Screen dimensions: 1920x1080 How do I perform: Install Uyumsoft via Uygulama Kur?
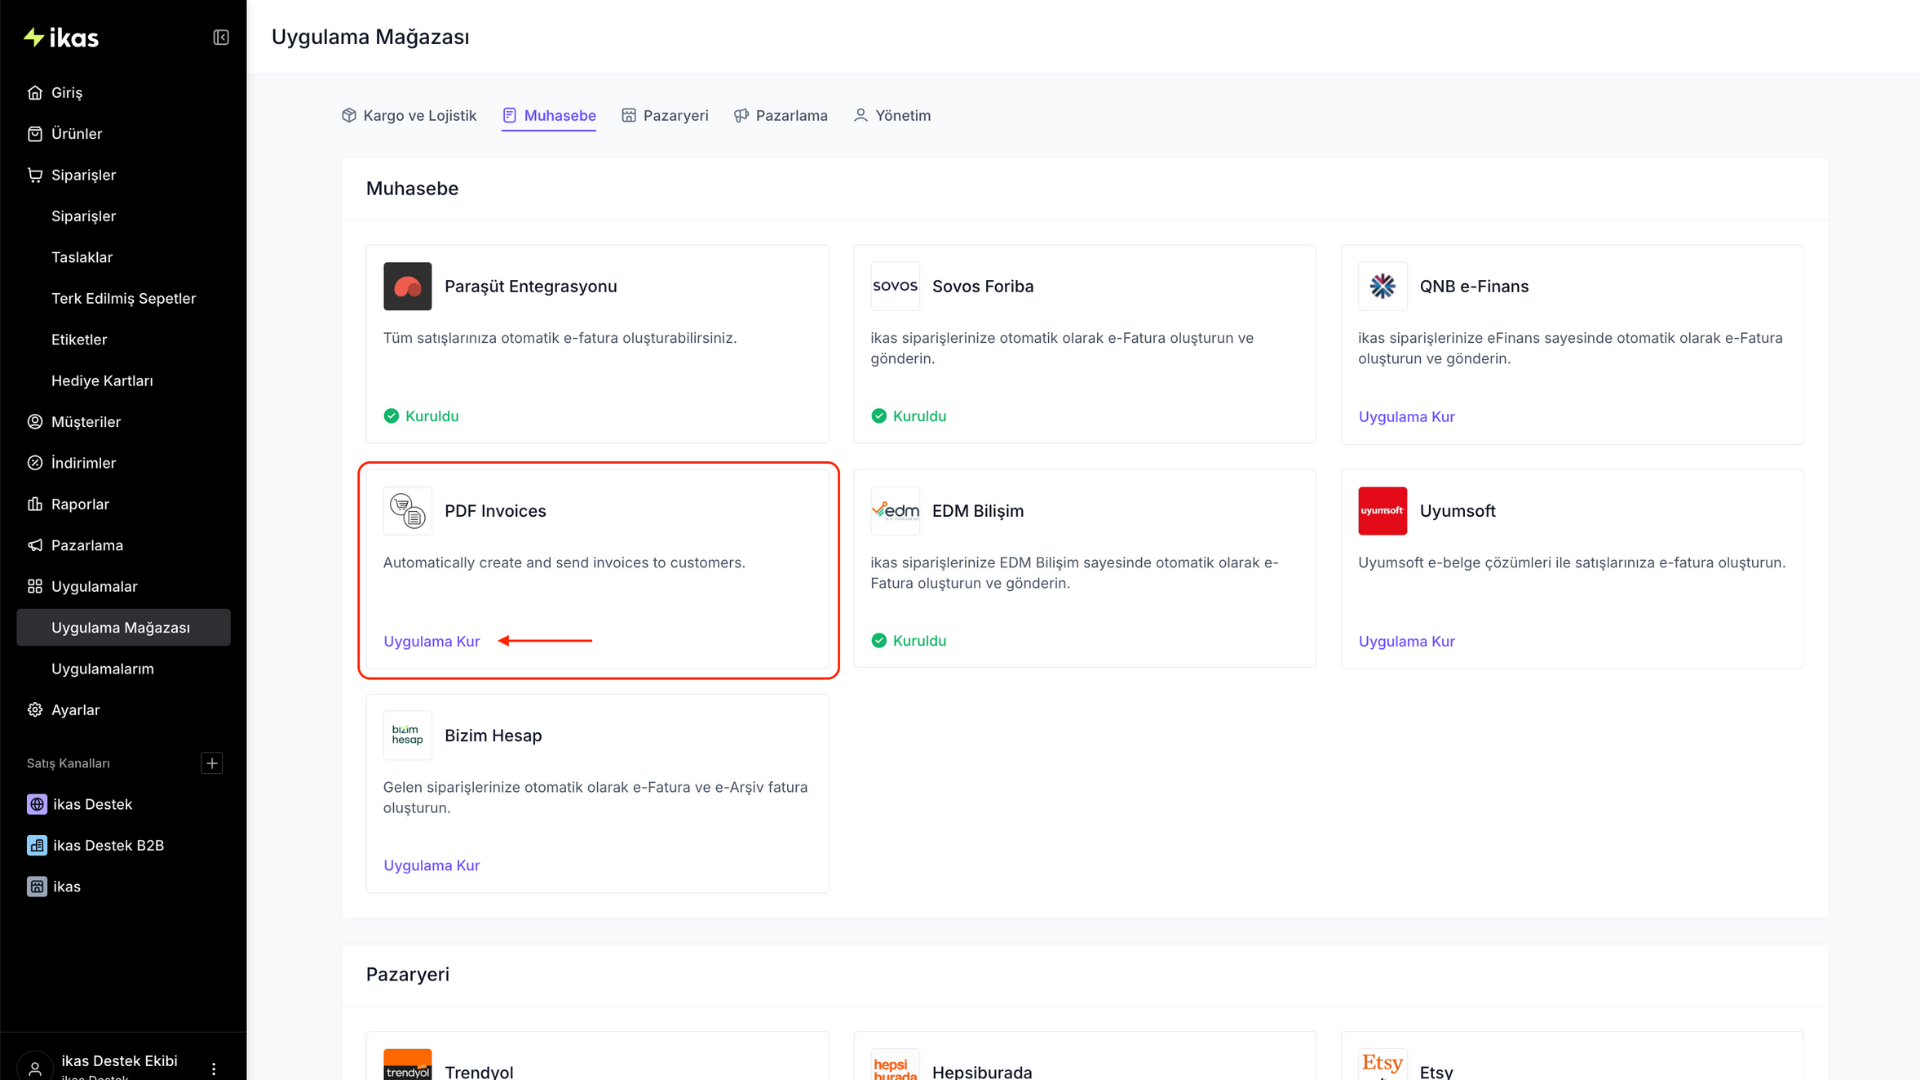click(x=1406, y=641)
